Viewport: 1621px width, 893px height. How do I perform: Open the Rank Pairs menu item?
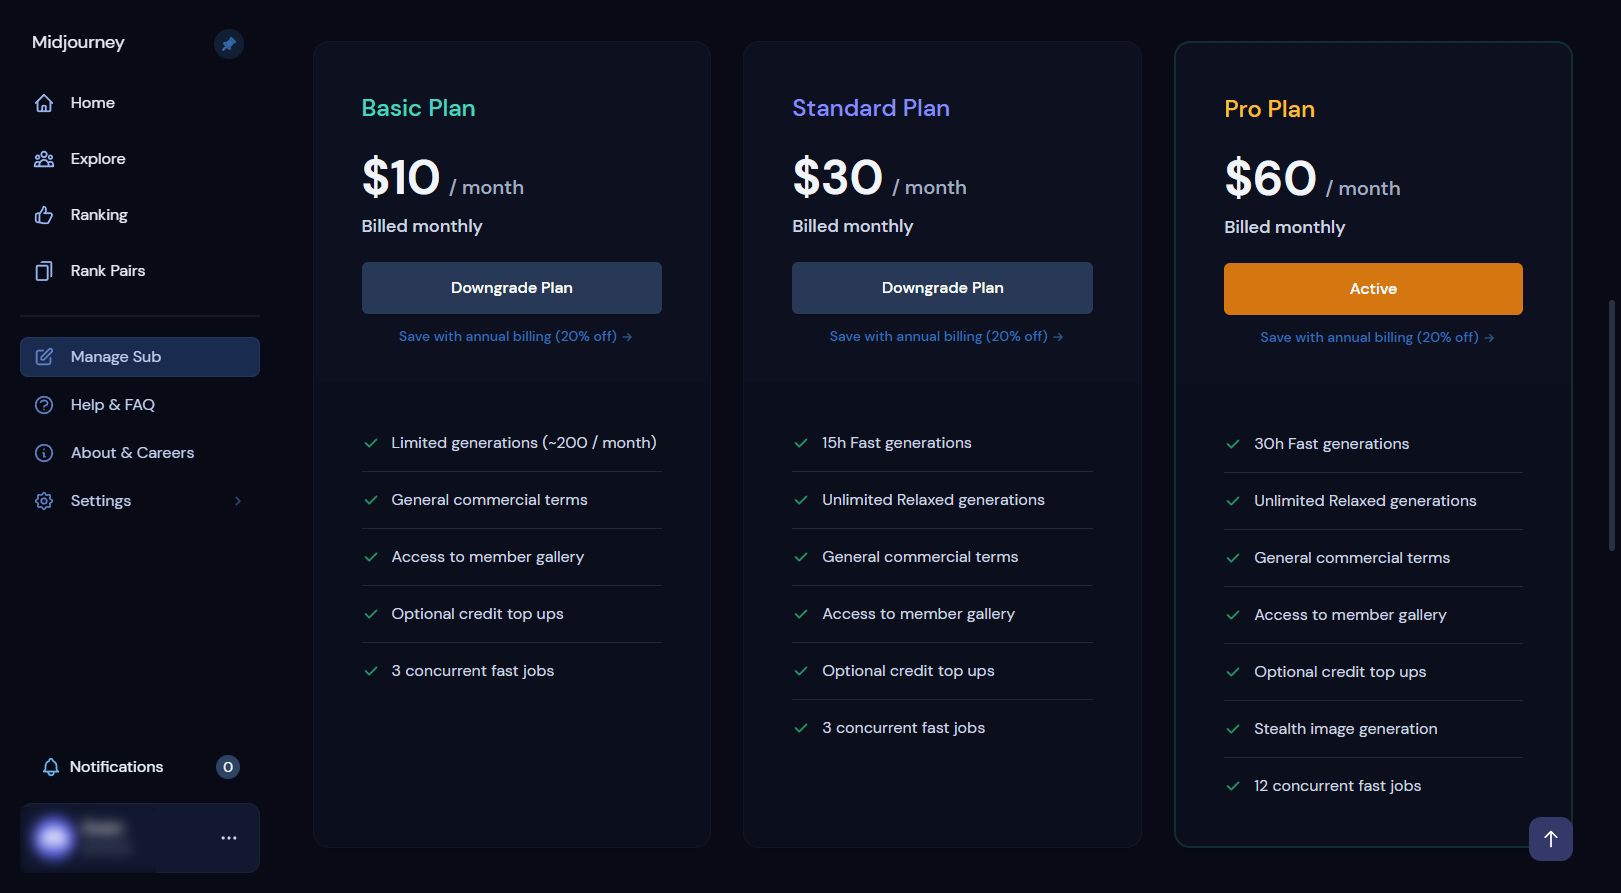(108, 271)
